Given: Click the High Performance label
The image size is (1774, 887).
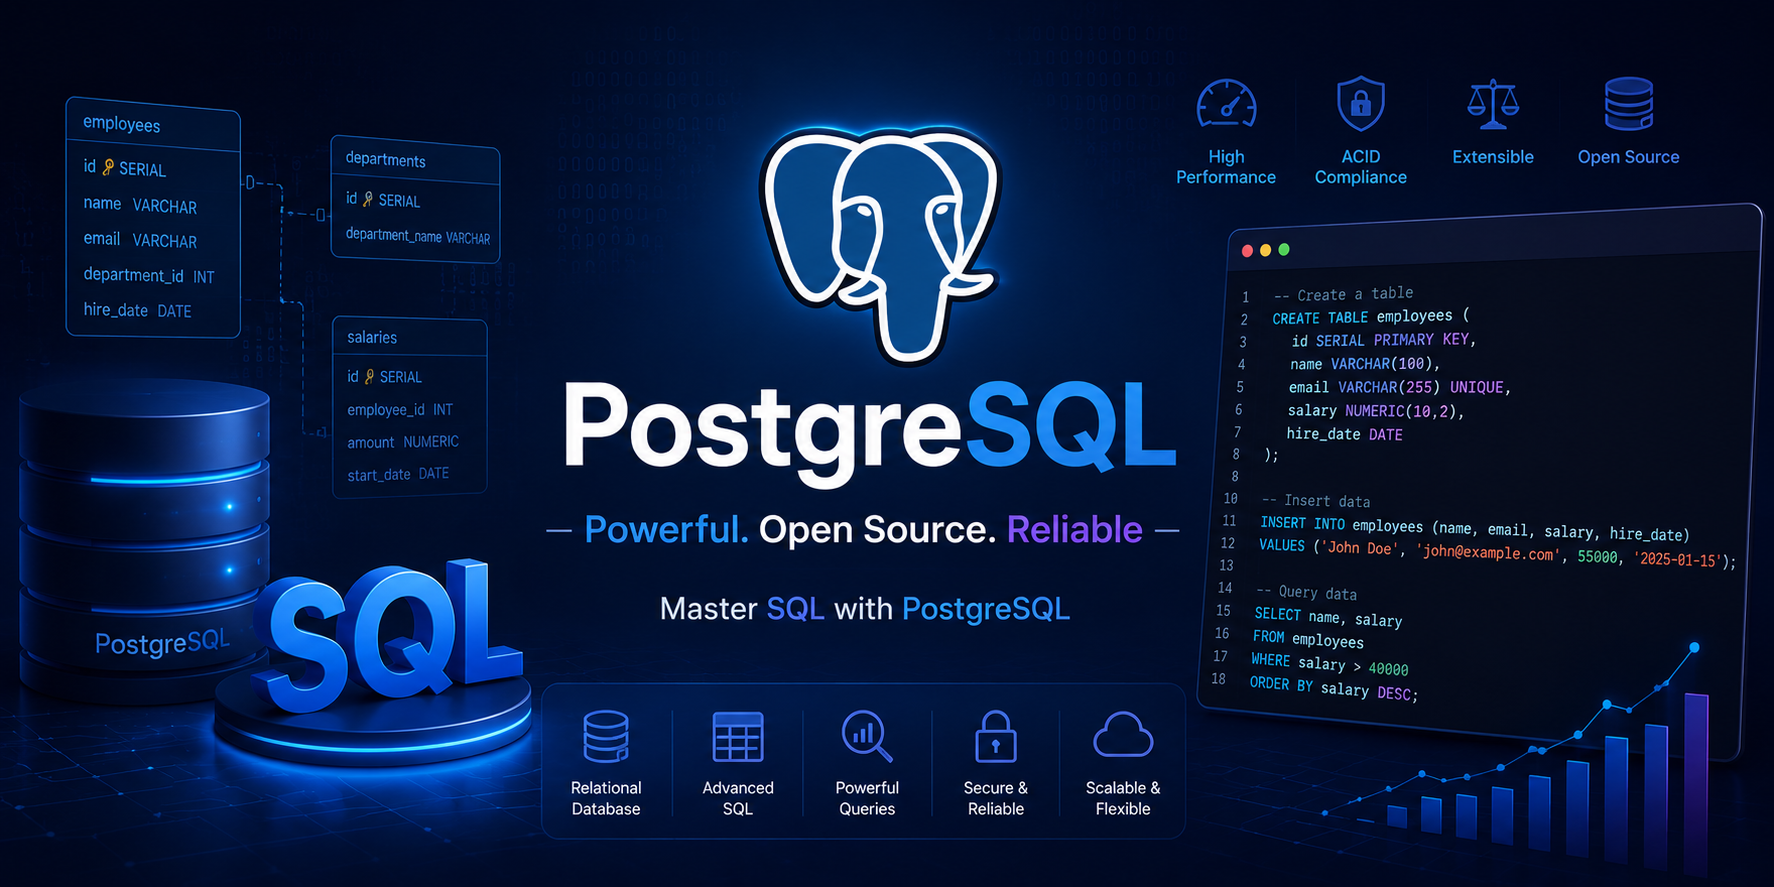Looking at the screenshot, I should click(x=1226, y=167).
